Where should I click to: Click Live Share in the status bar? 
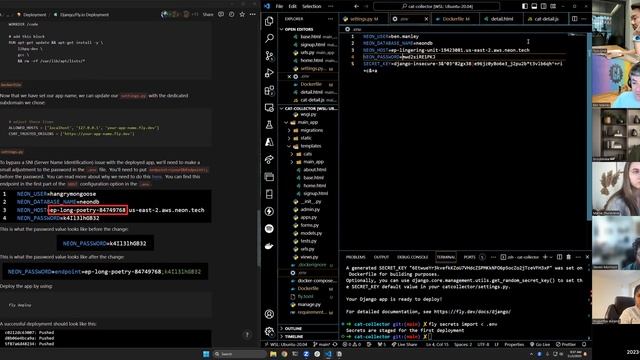coord(404,344)
